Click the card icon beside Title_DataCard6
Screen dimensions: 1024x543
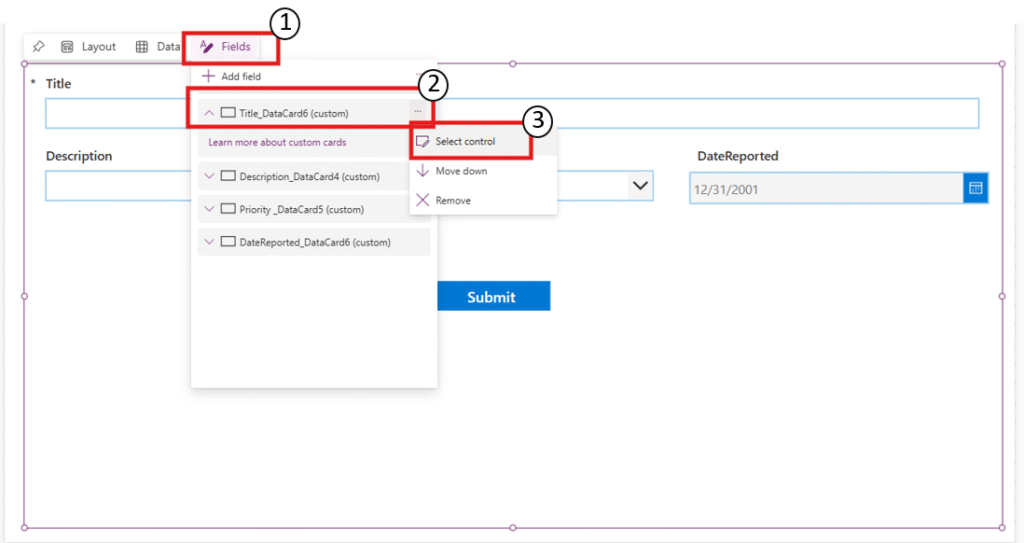(x=228, y=112)
